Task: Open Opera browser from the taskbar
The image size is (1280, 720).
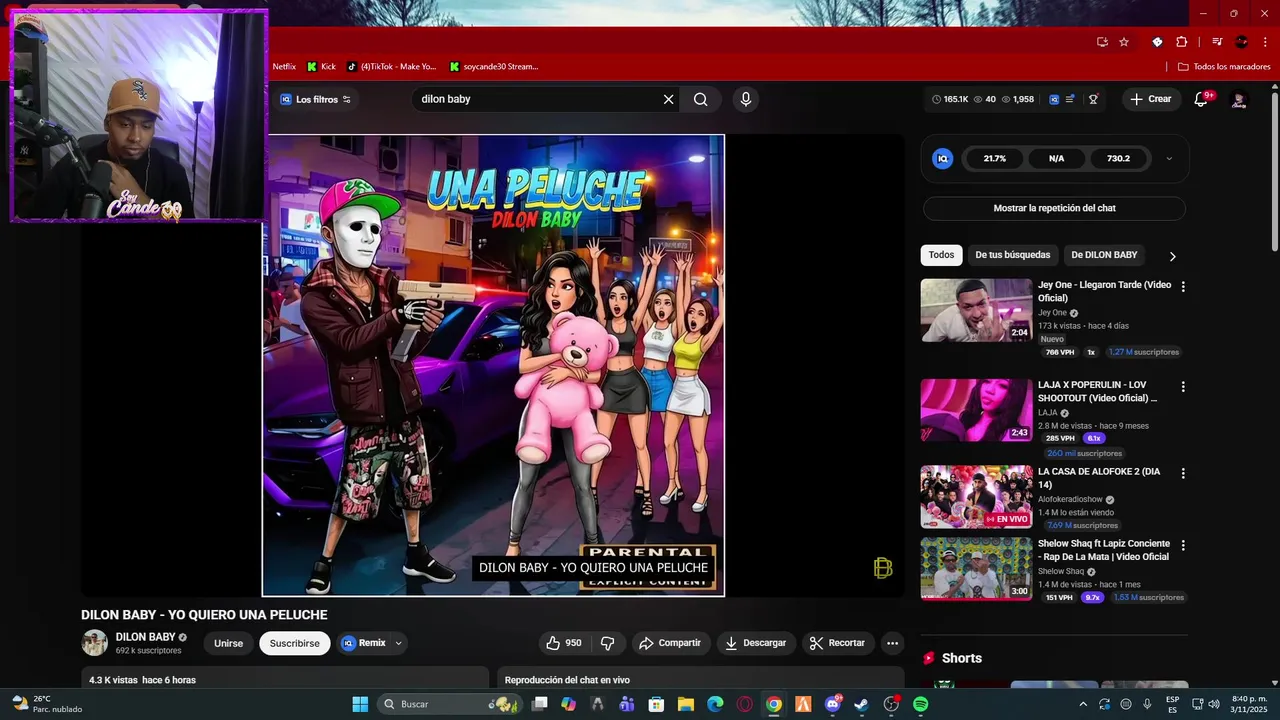Action: pos(744,704)
